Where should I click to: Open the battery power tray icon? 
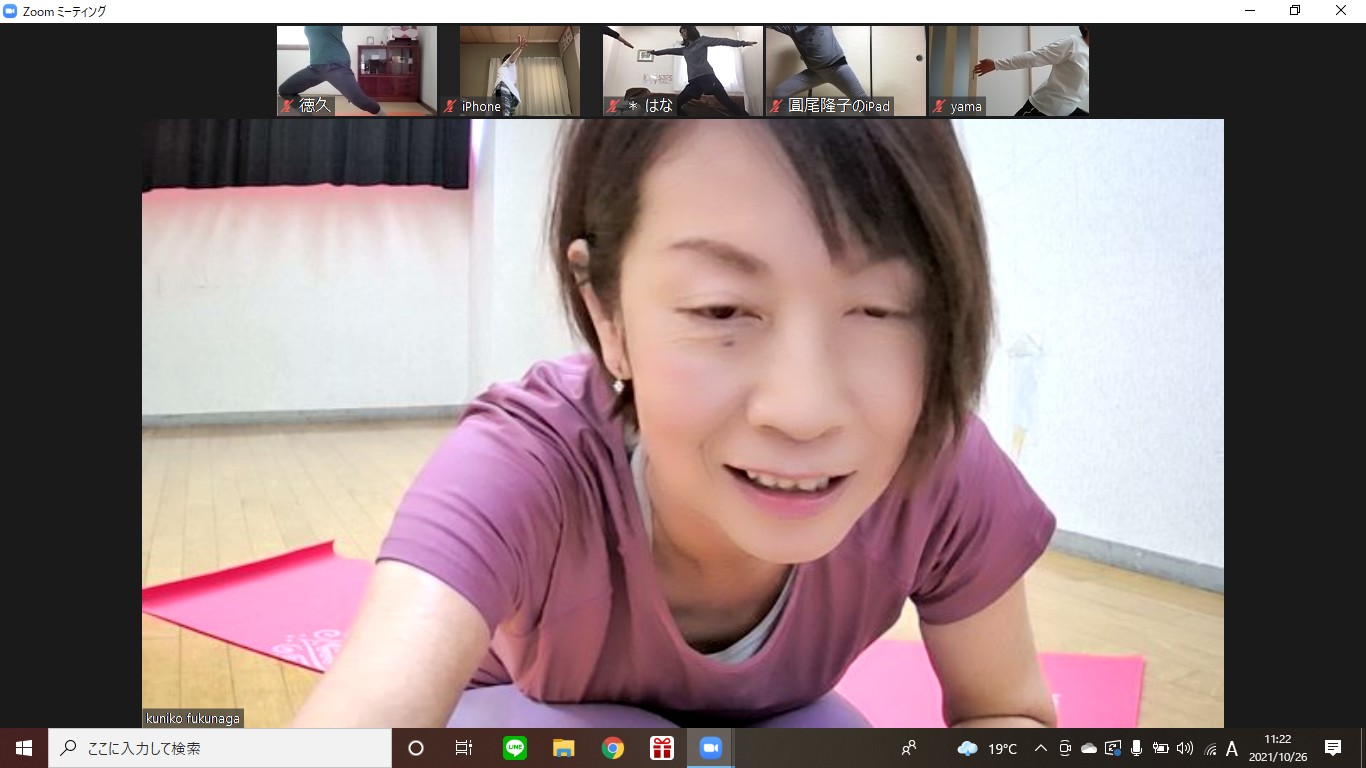pos(1161,748)
